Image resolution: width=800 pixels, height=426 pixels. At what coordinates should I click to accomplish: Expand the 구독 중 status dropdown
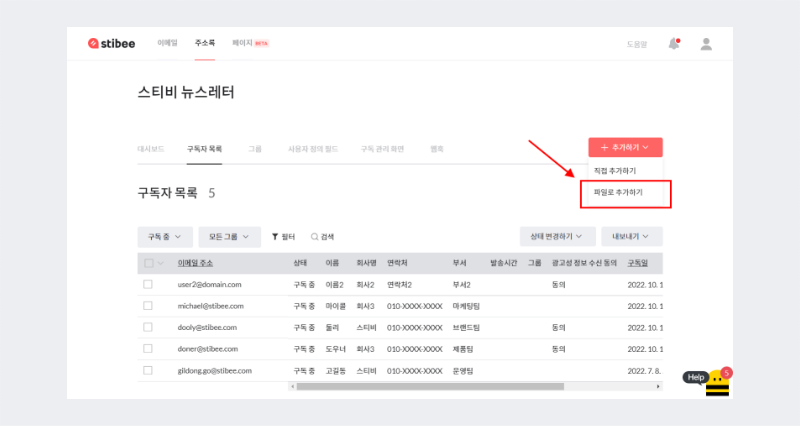[164, 237]
